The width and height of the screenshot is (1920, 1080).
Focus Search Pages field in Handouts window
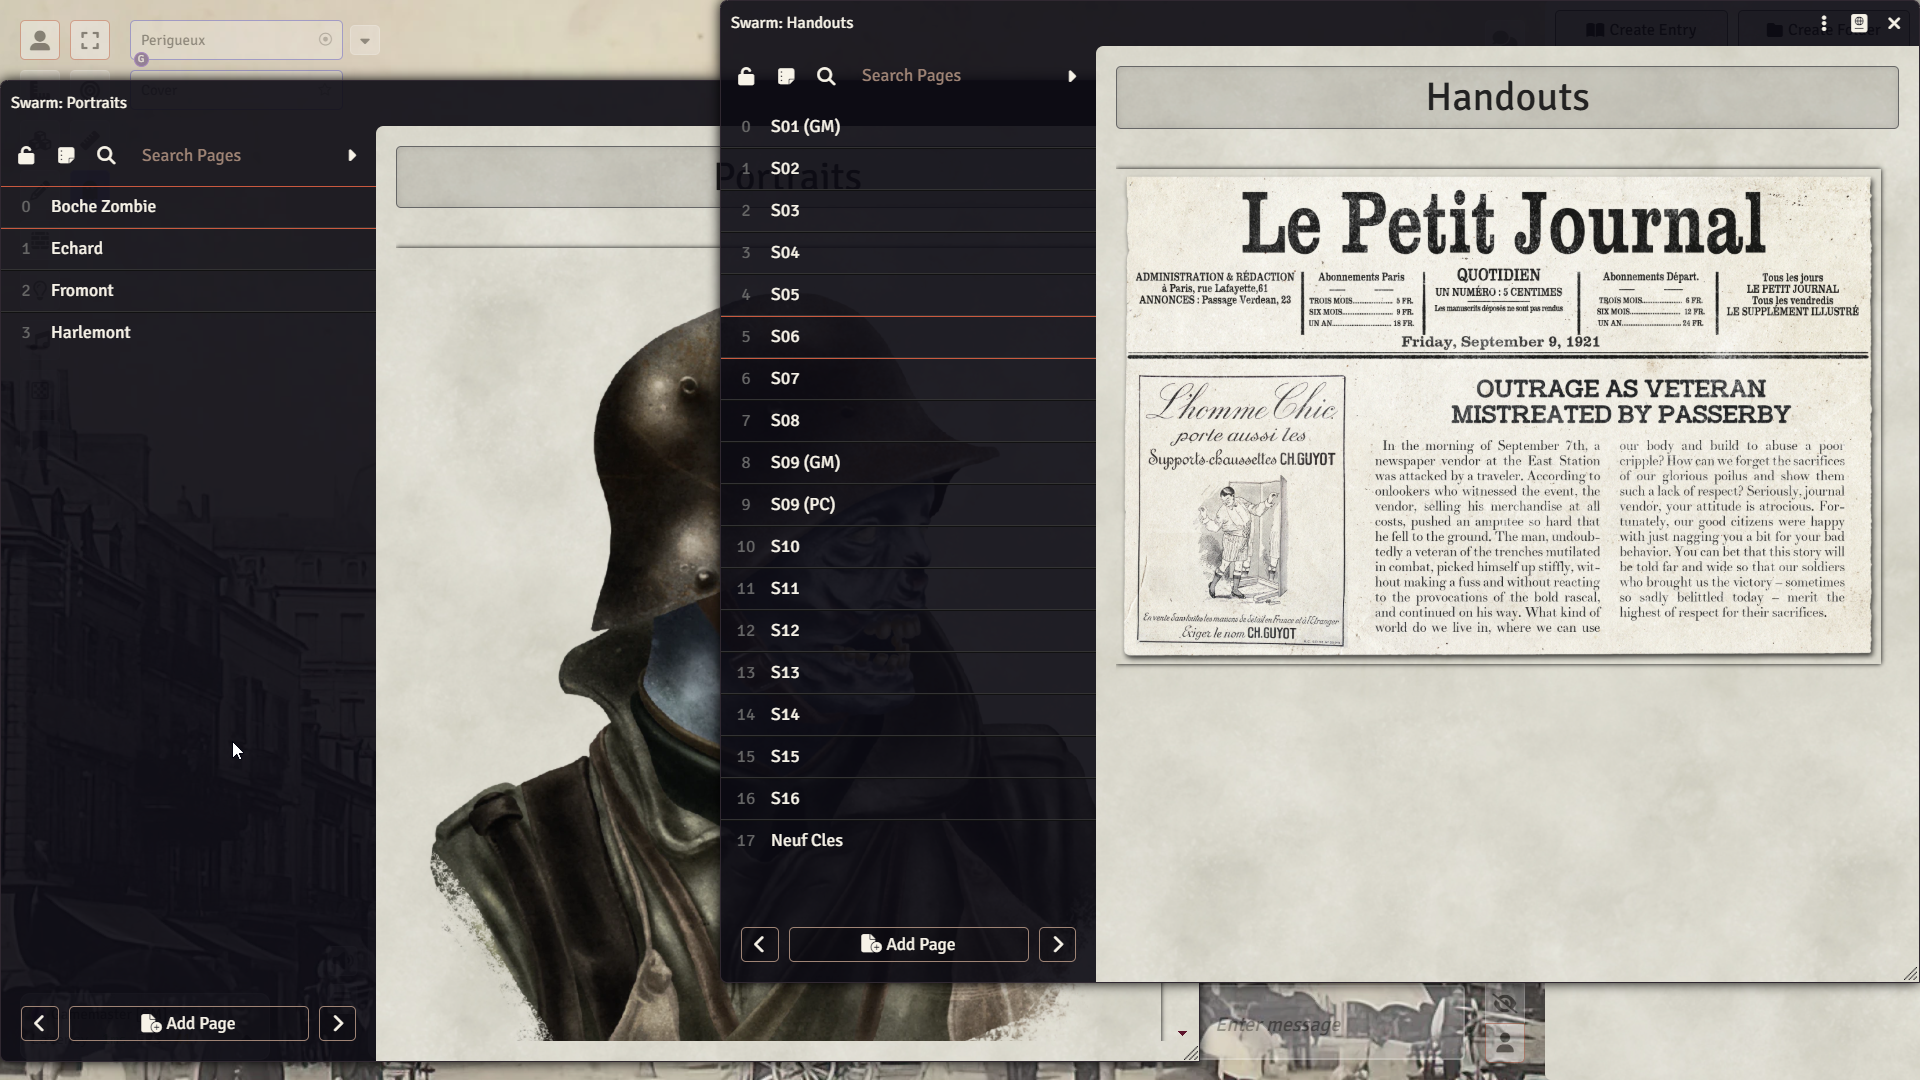pyautogui.click(x=955, y=76)
